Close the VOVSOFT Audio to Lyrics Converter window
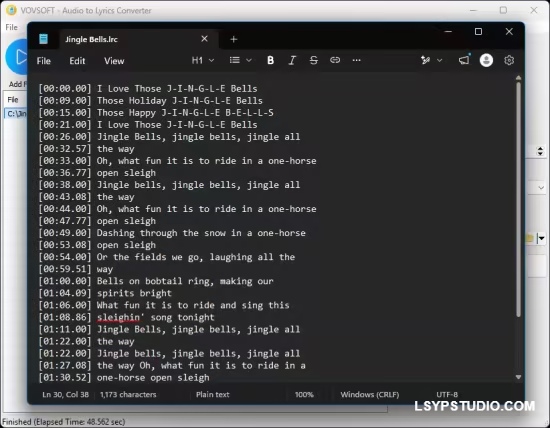 534,10
